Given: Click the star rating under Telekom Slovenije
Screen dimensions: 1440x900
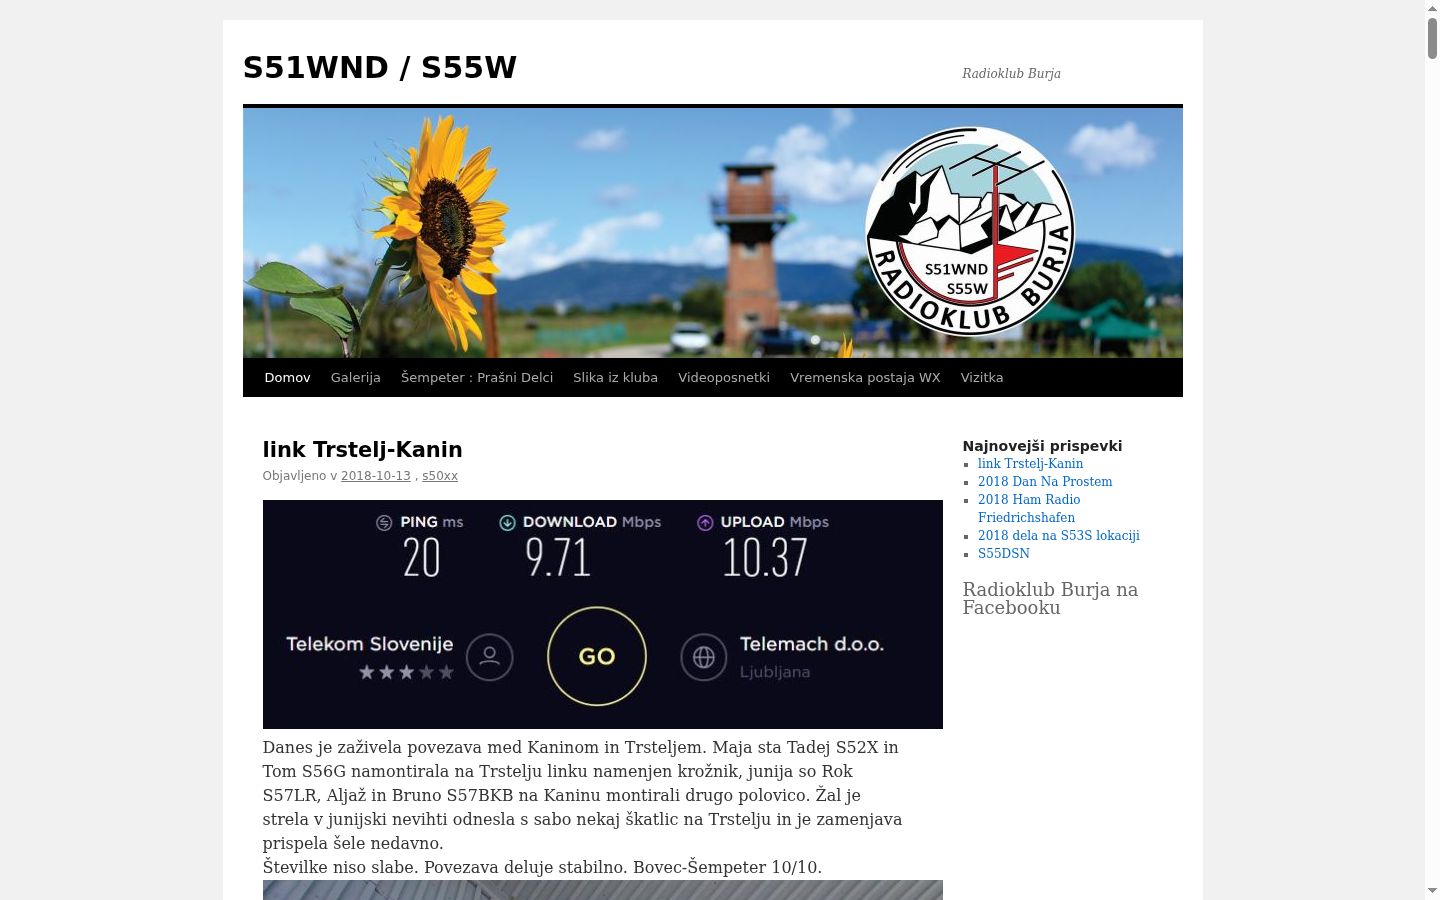Looking at the screenshot, I should [406, 672].
